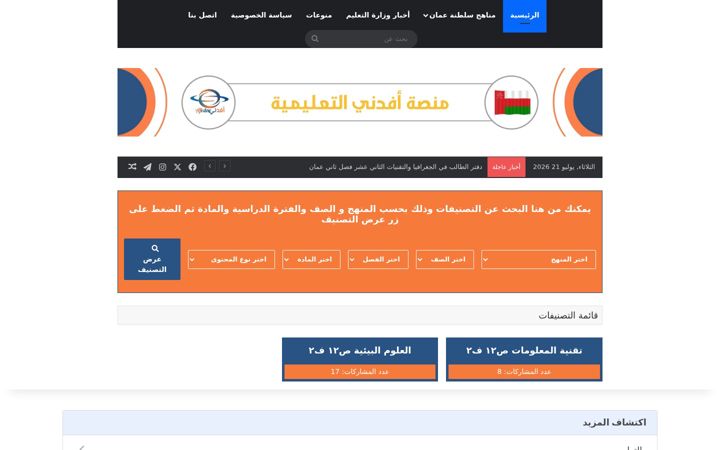
Task: Select the الرئيسية menu tab
Action: point(525,16)
